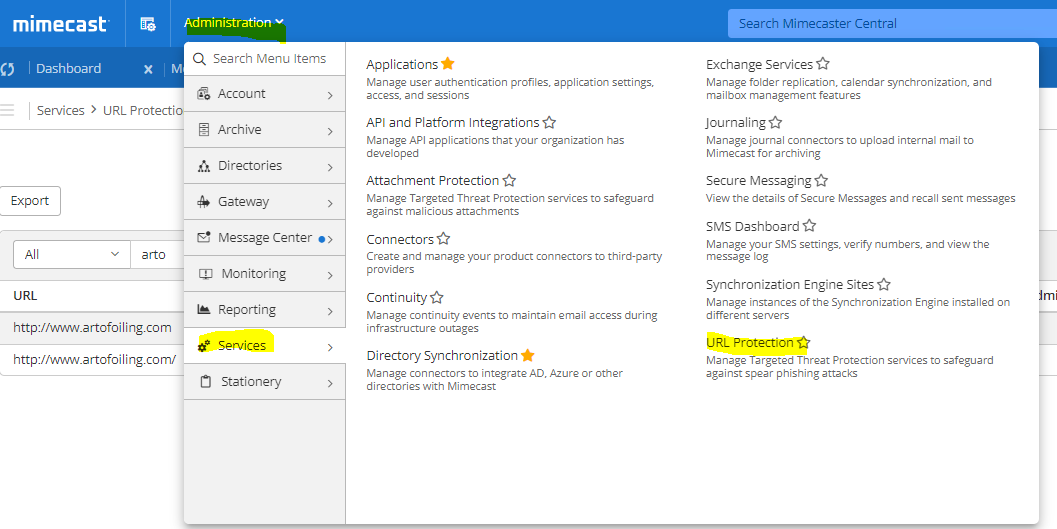Expand Account submenu chevron
The width and height of the screenshot is (1057, 529).
pos(330,96)
